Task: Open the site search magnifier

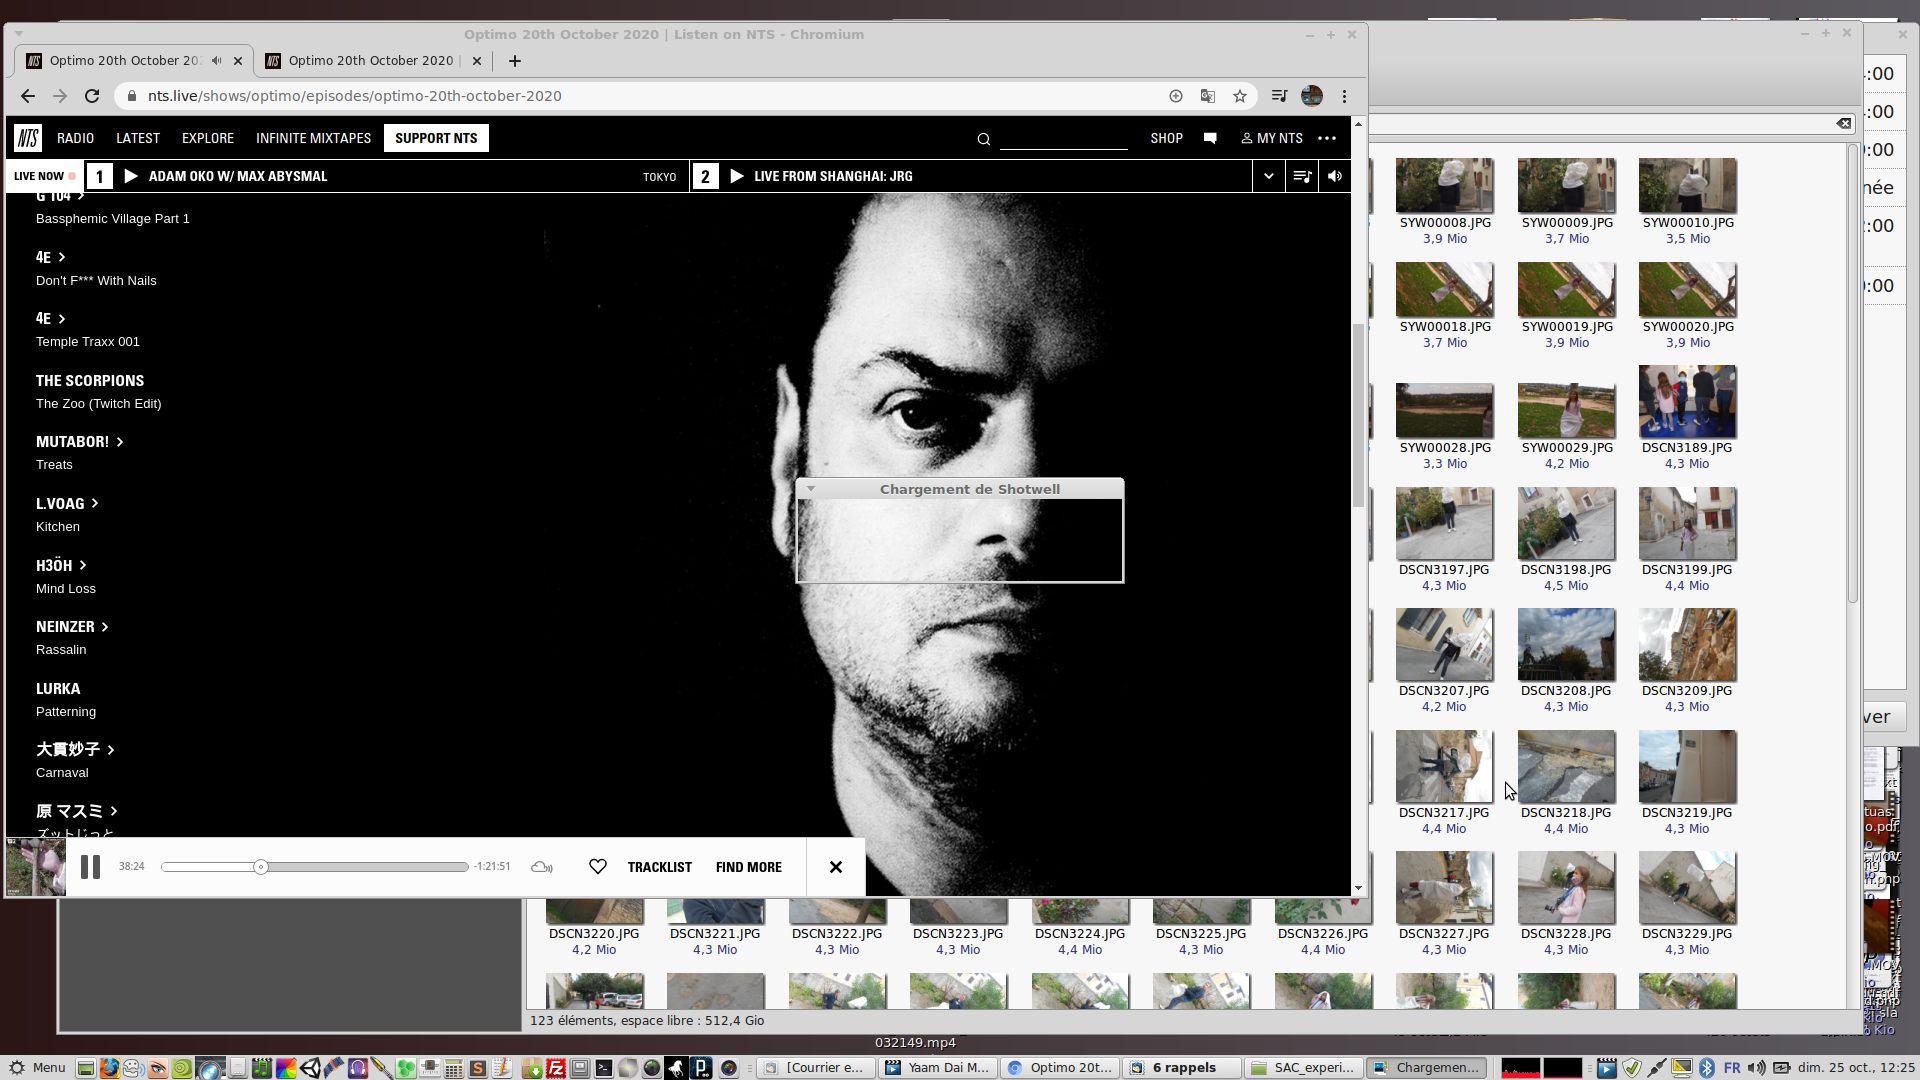Action: [983, 139]
